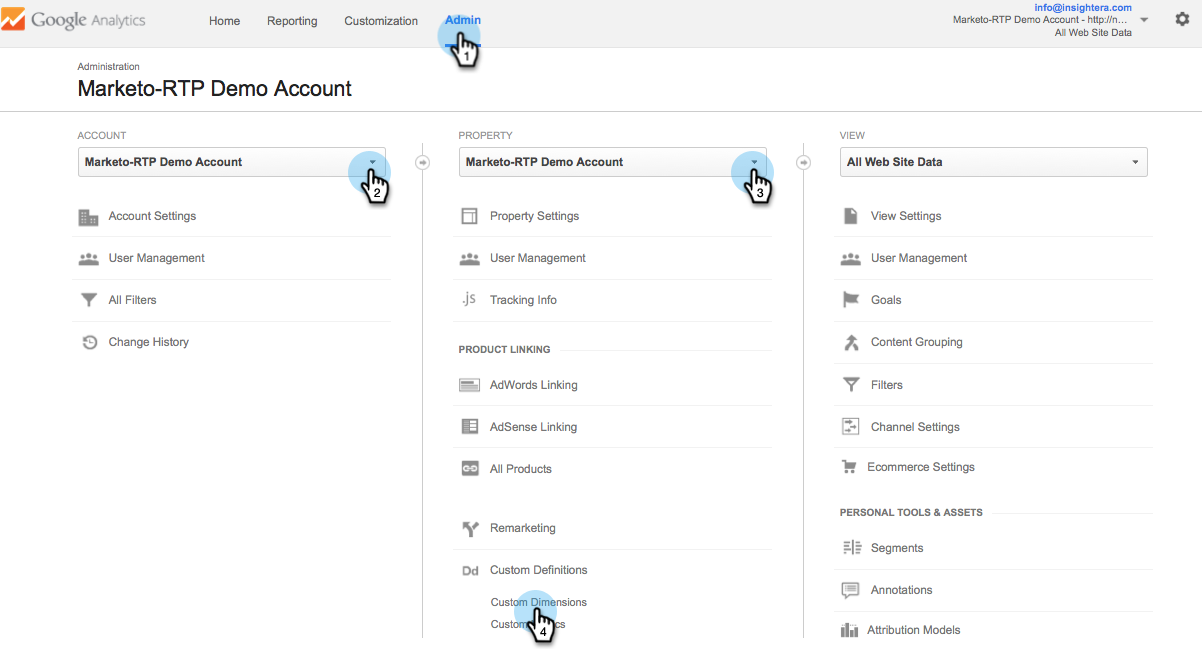
Task: Go to the Home tab
Action: (224, 21)
